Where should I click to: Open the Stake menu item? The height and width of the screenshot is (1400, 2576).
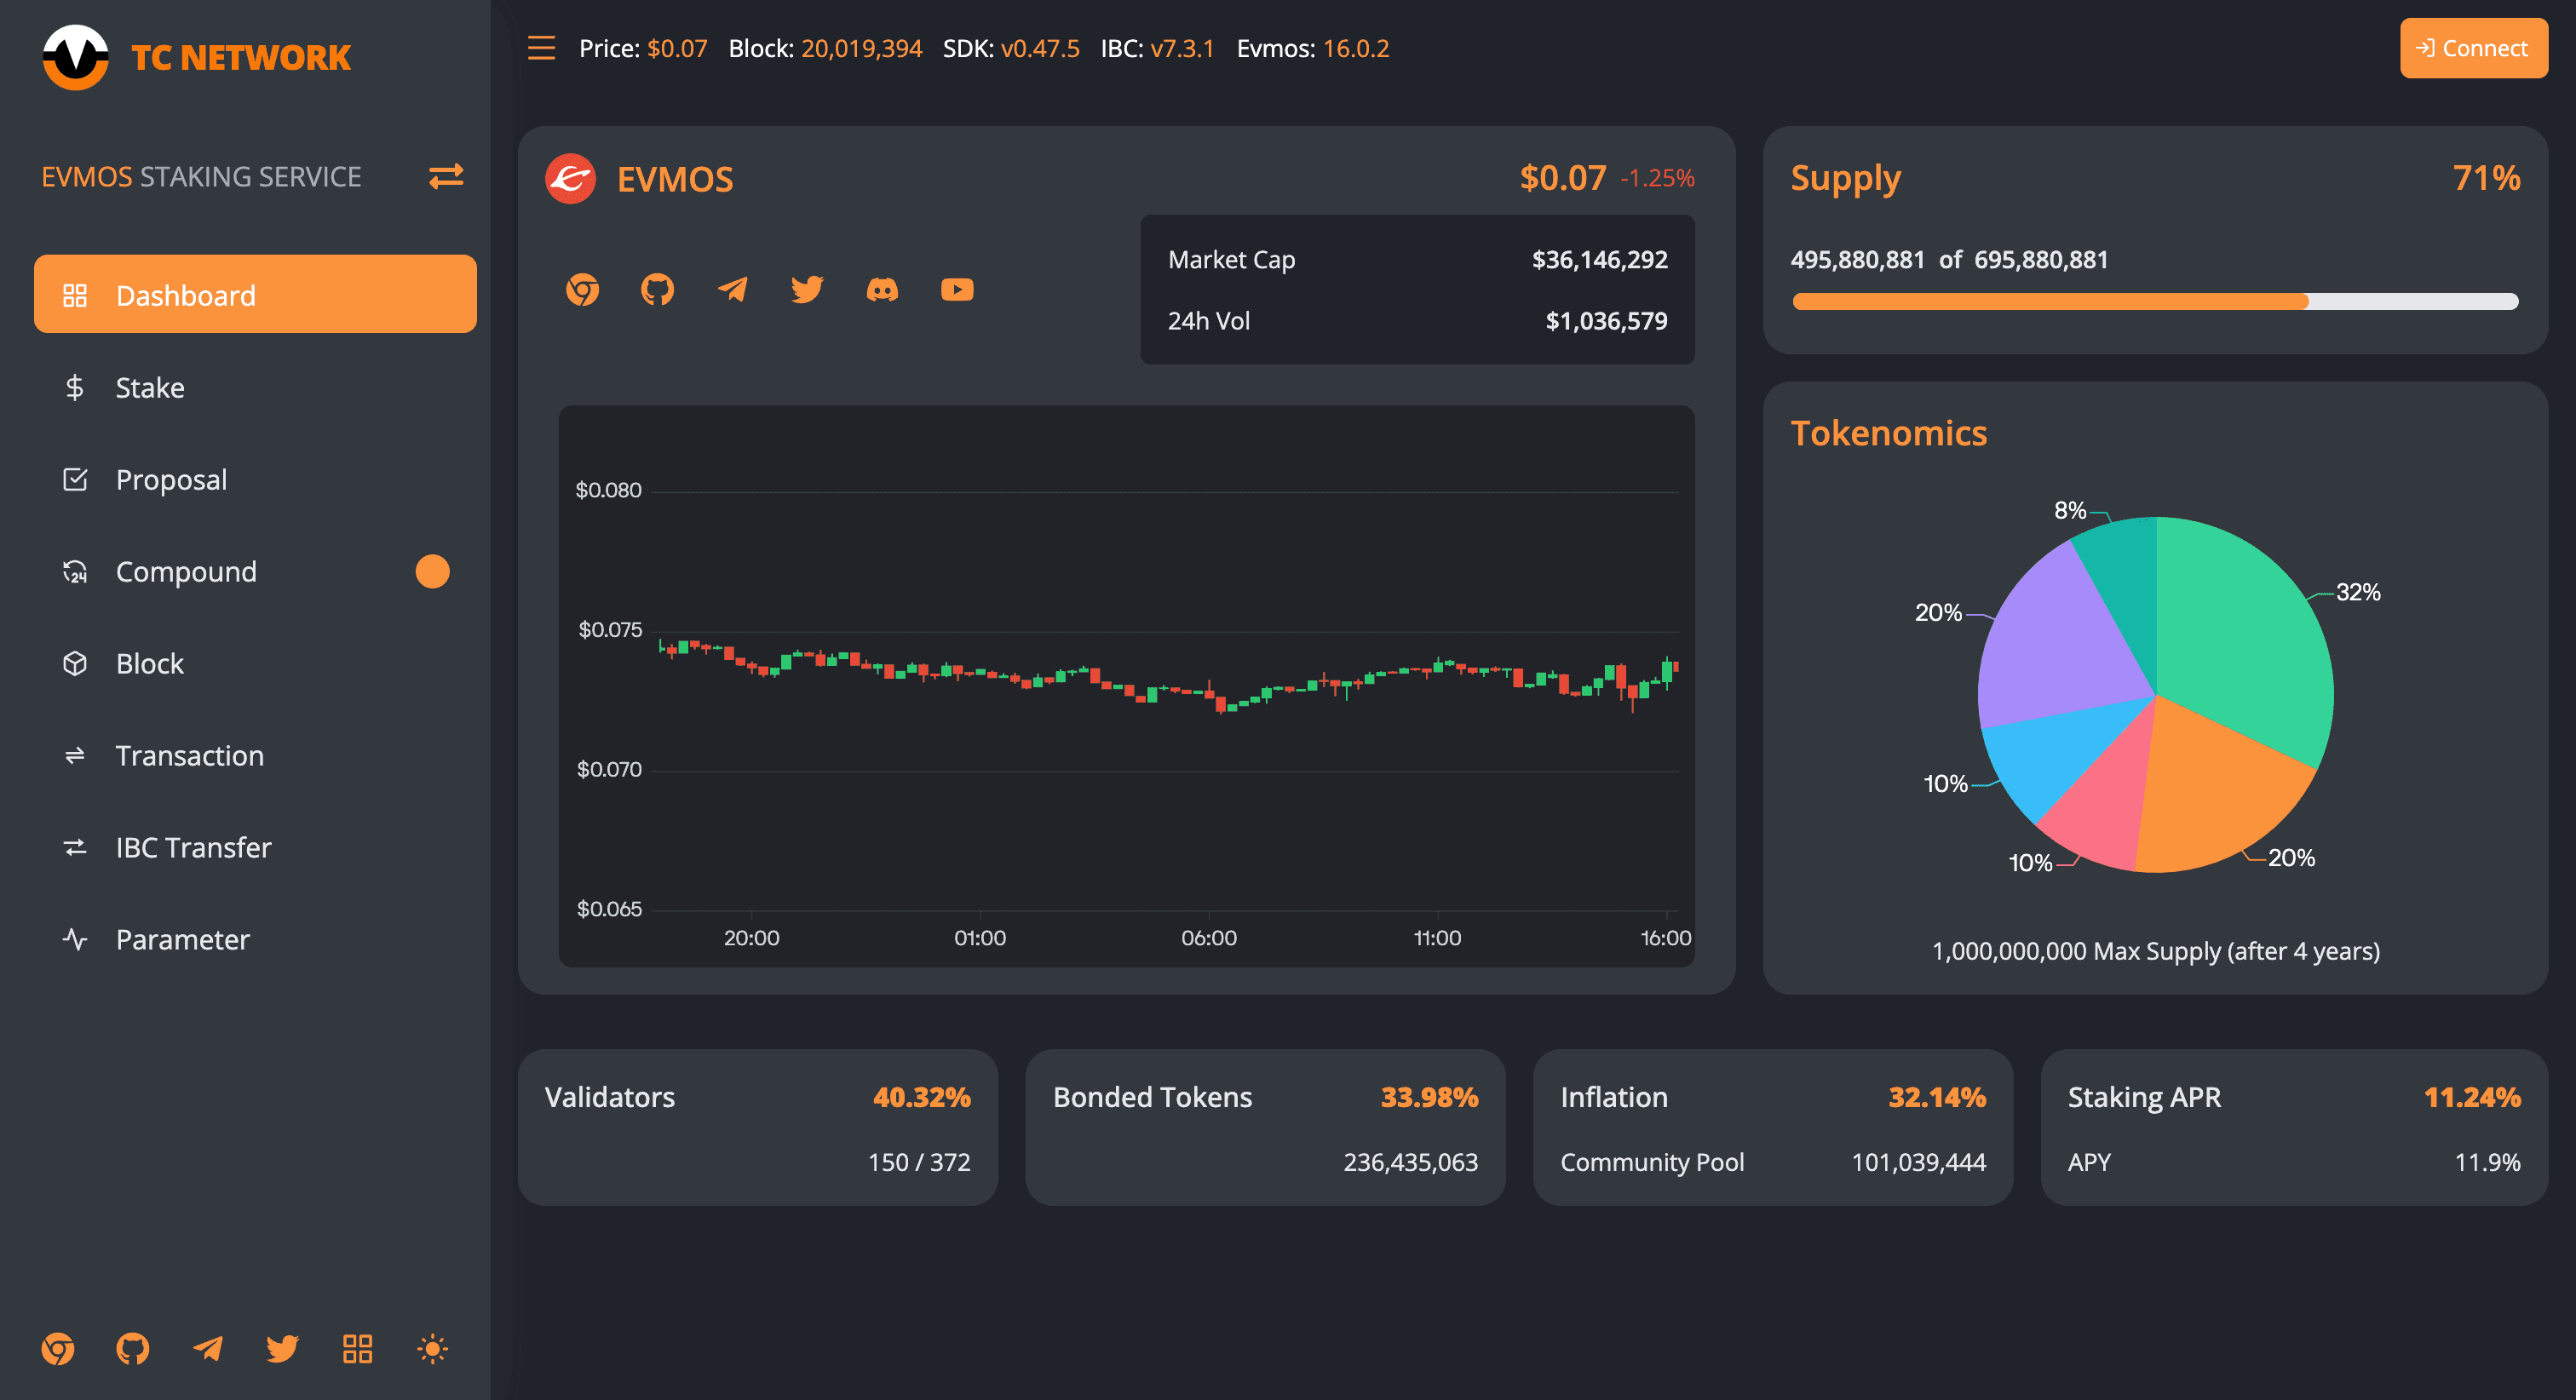point(255,387)
